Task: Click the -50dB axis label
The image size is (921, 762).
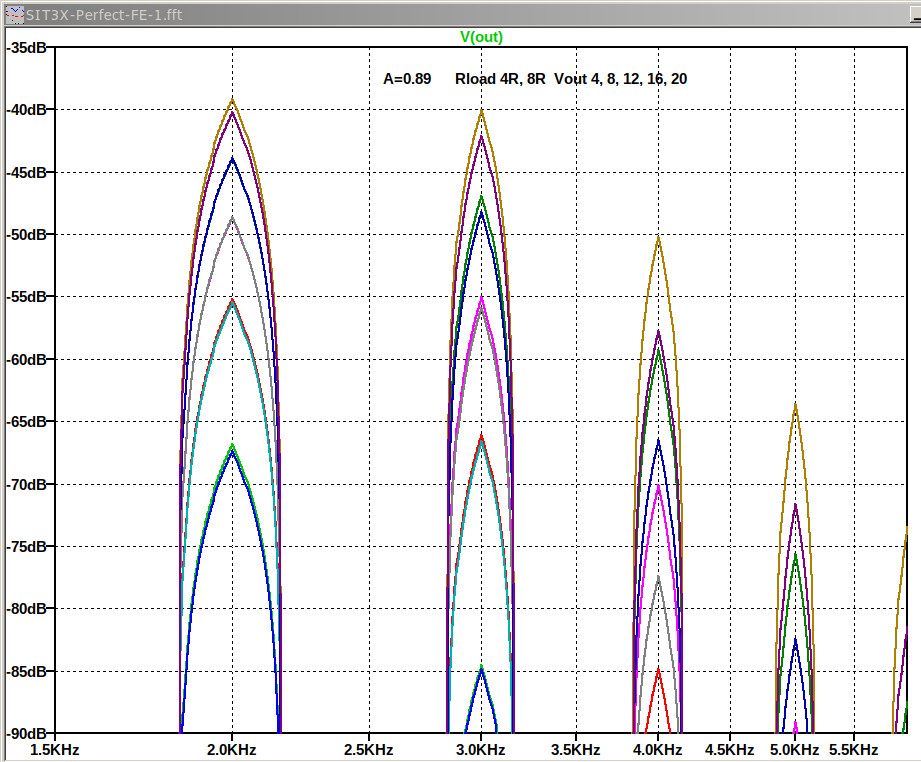Action: 26,235
